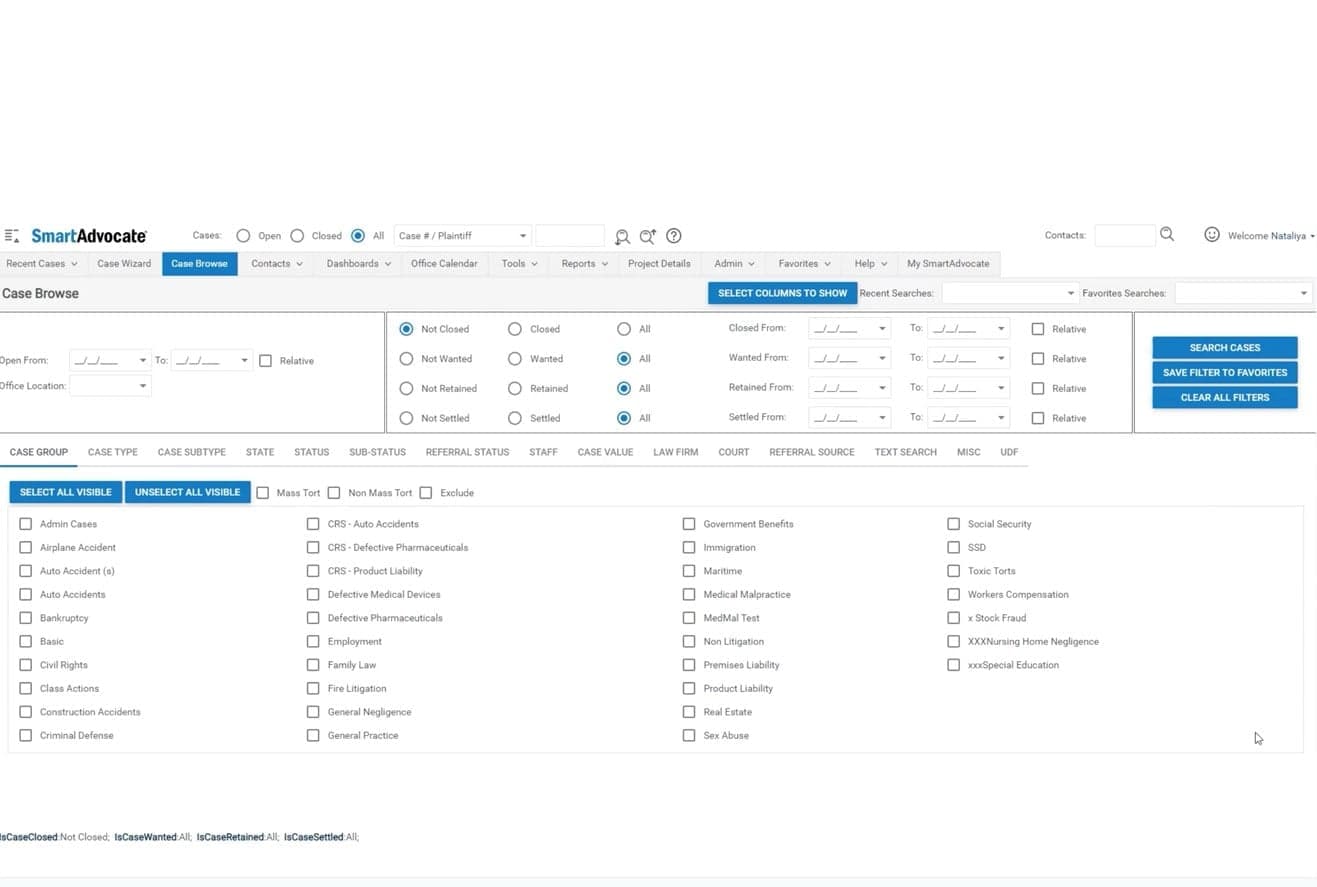Open the Office Location dropdown
Viewport: 1317px width, 887px height.
coord(141,386)
